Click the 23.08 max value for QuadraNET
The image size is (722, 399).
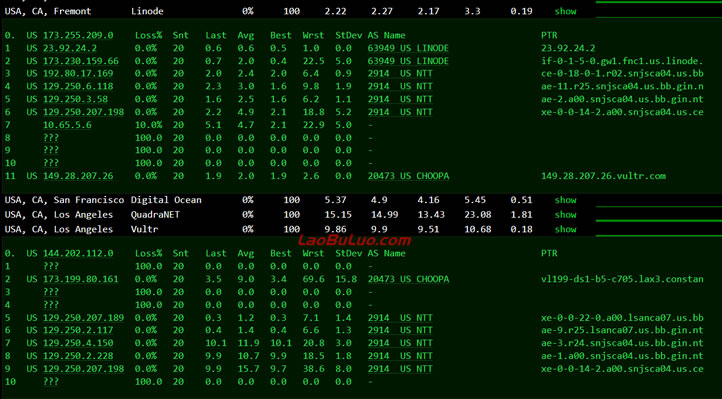[477, 214]
